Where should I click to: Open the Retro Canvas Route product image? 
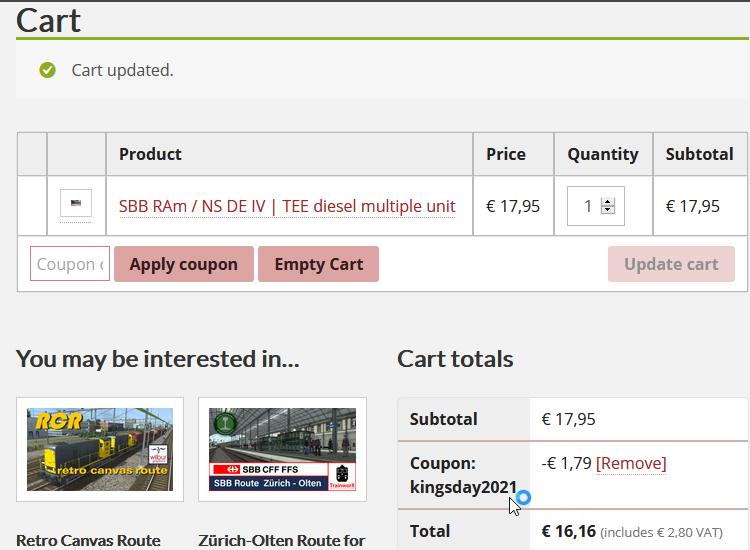[x=100, y=450]
